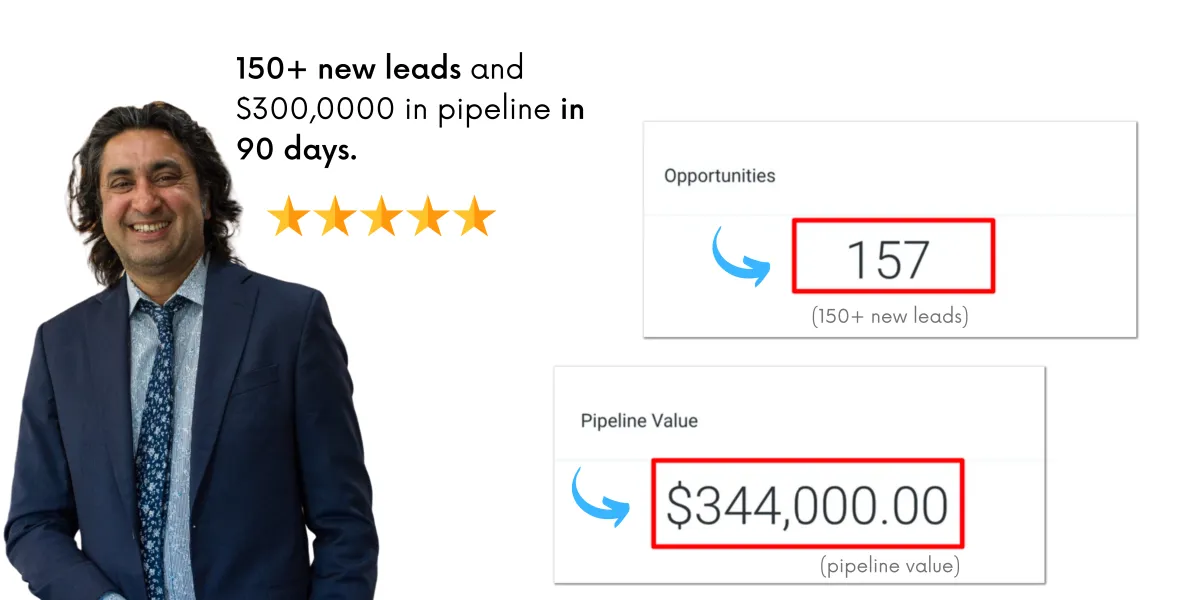Click blue arrow pointing to $344,000.00
The width and height of the screenshot is (1200, 600).
[x=600, y=499]
